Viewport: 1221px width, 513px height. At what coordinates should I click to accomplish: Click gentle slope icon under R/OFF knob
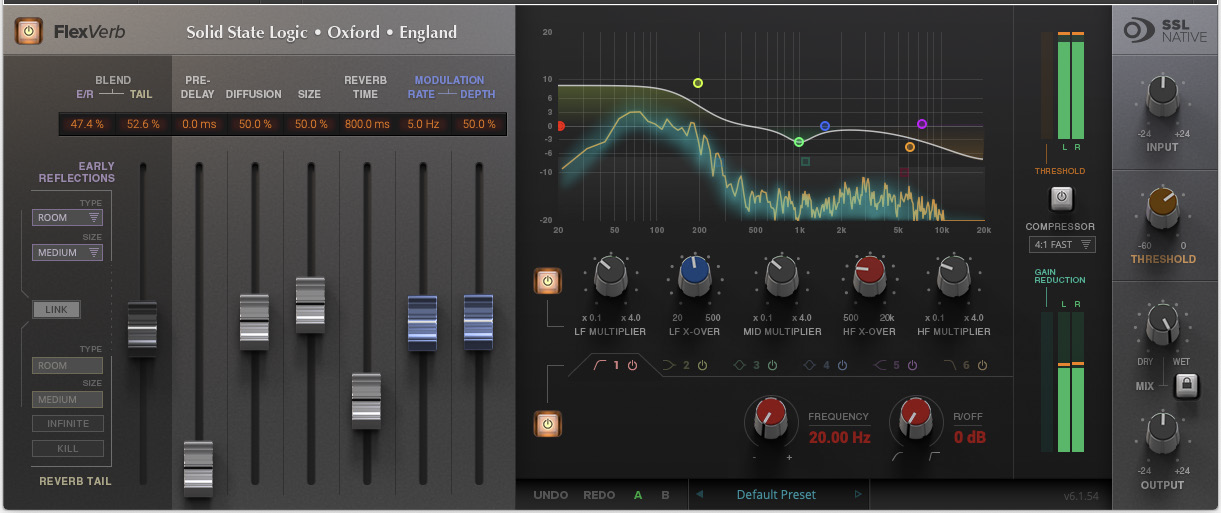point(897,457)
